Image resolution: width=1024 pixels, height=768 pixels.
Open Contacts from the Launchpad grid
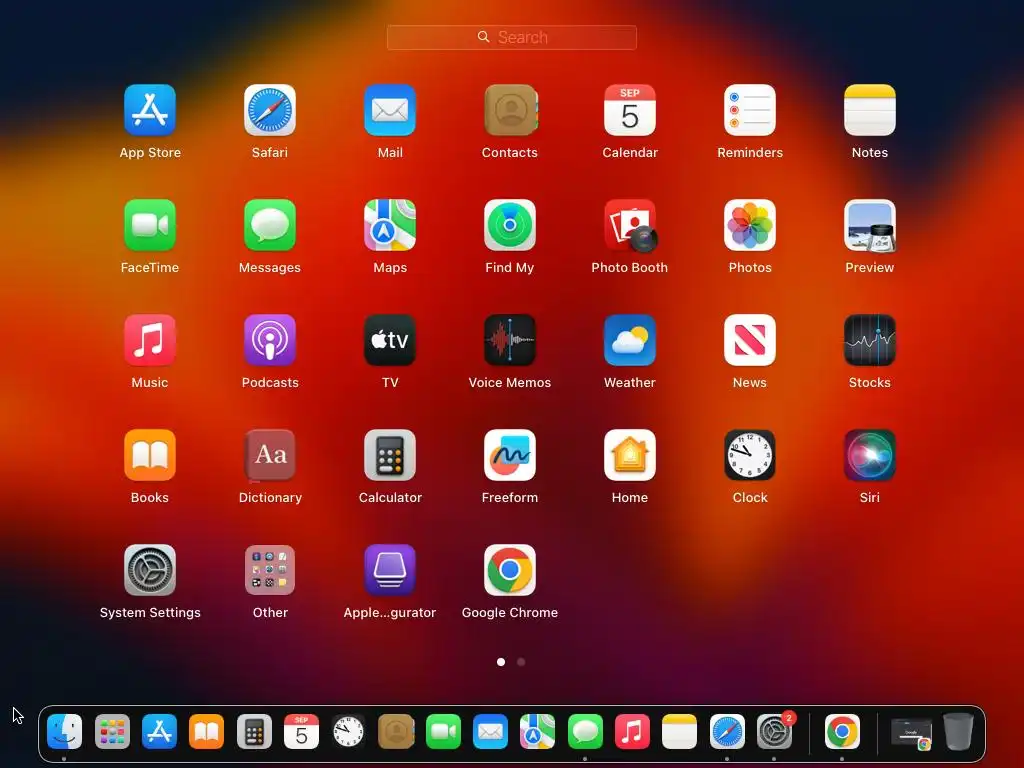[510, 110]
